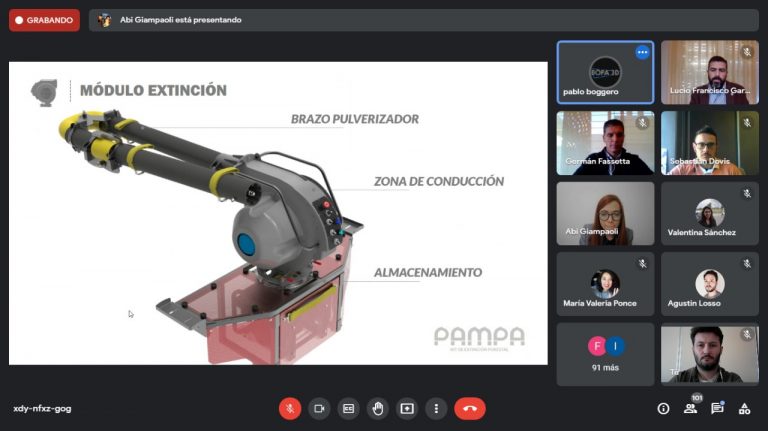Click the muted mic icon on Germán's tile

(x=642, y=123)
